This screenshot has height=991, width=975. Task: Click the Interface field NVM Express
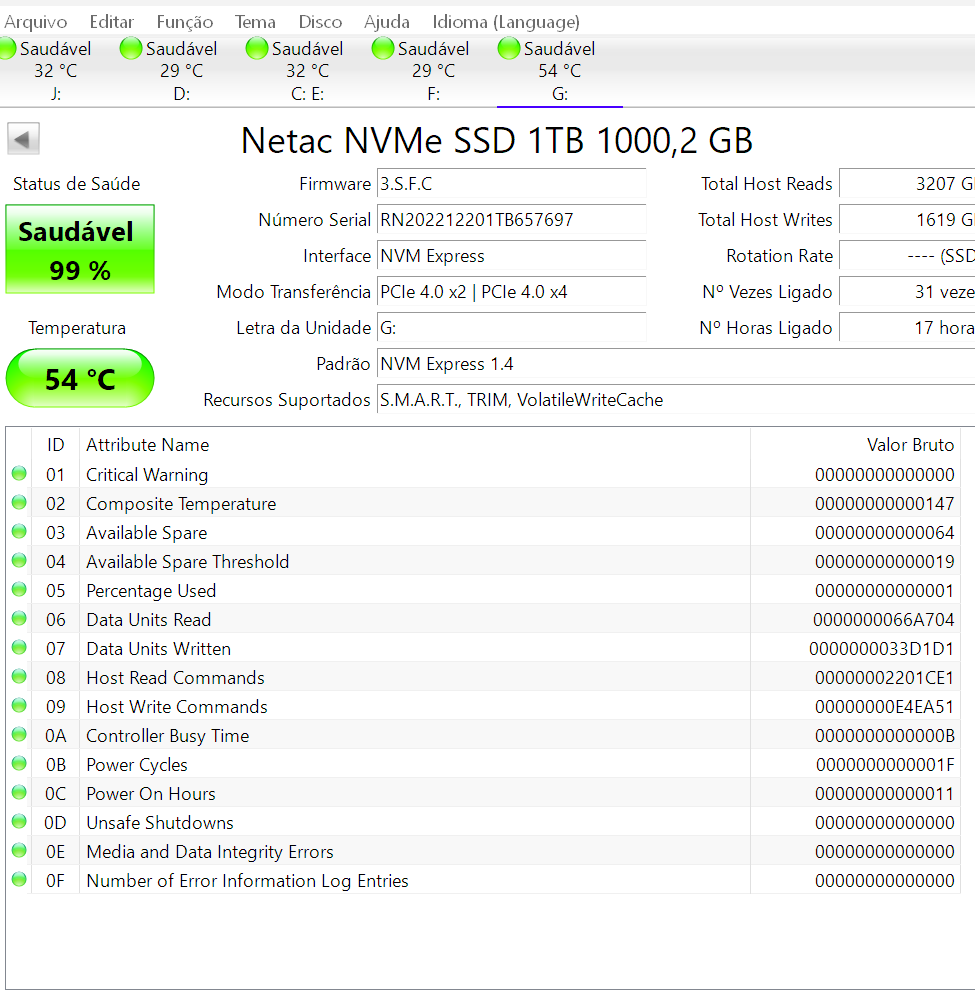click(x=511, y=256)
